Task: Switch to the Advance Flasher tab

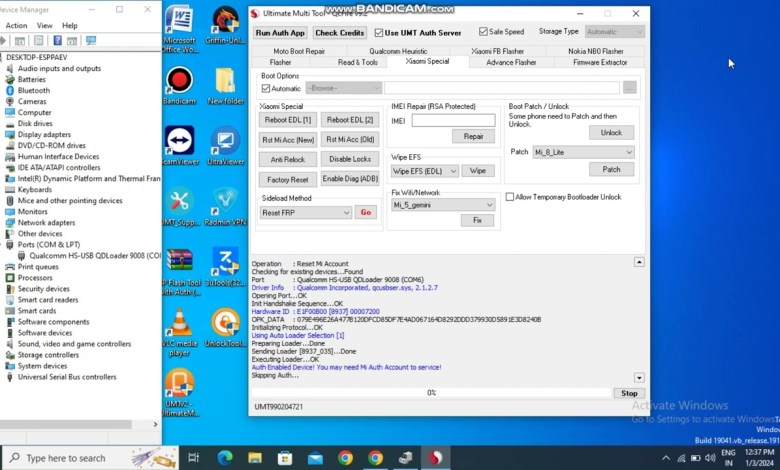Action: click(511, 62)
